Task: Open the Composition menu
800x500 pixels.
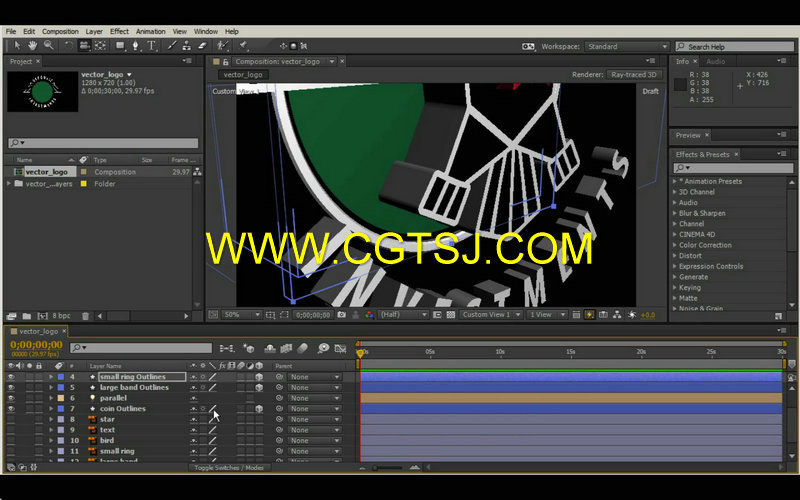Action: [x=60, y=32]
